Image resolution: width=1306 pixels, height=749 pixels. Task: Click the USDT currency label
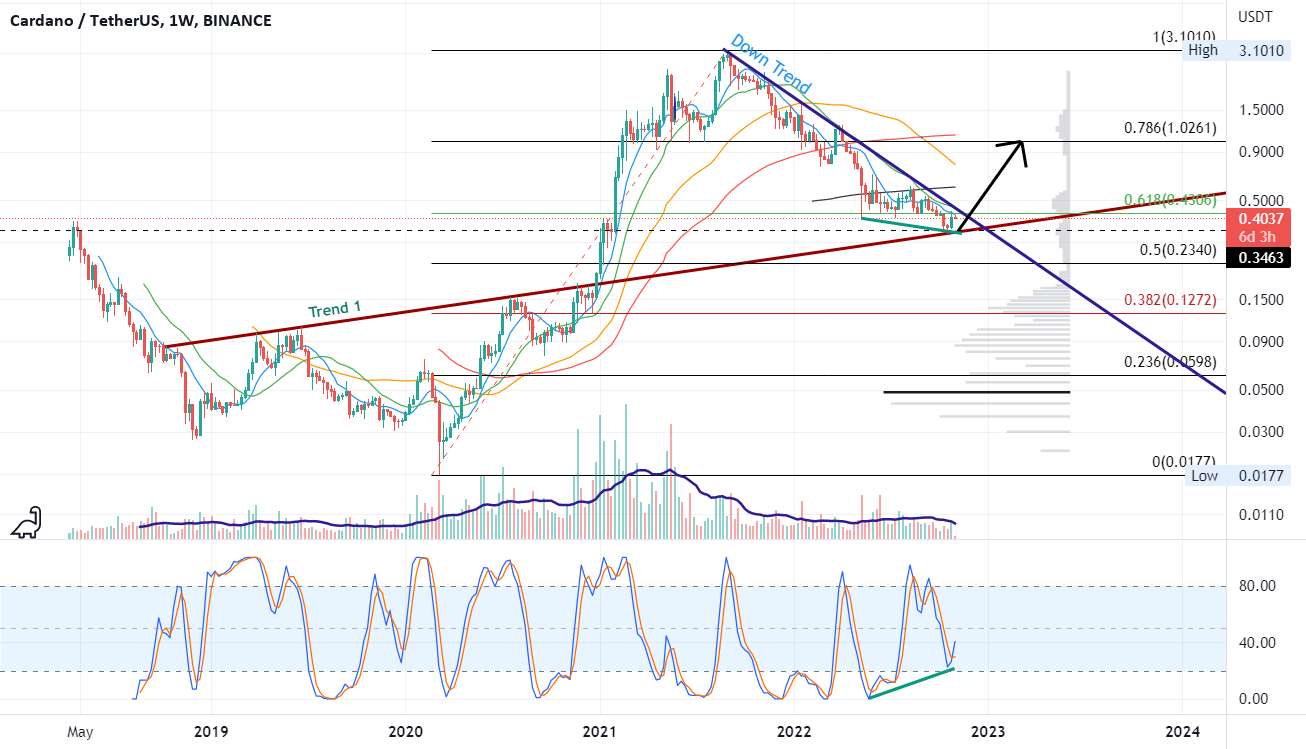(1257, 17)
